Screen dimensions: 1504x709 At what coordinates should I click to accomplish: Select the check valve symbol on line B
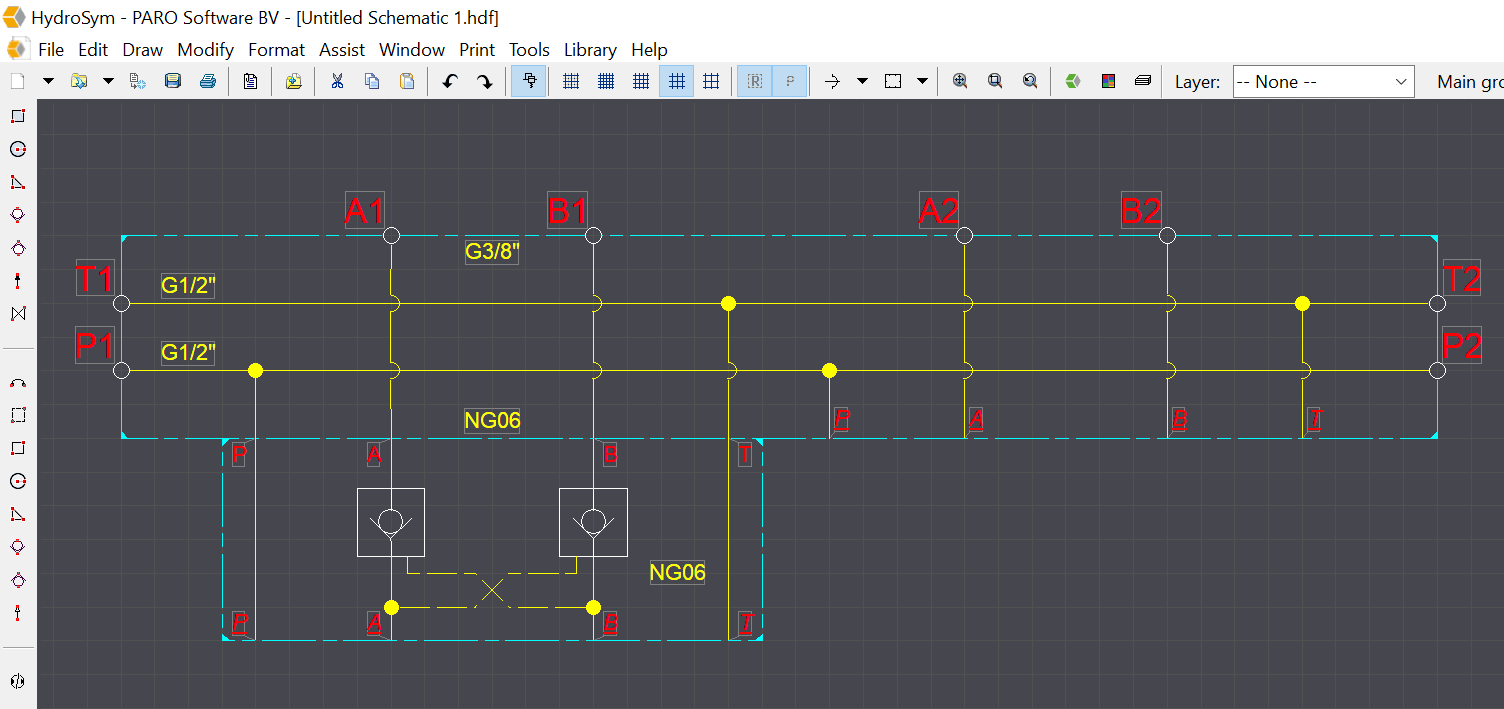(593, 522)
